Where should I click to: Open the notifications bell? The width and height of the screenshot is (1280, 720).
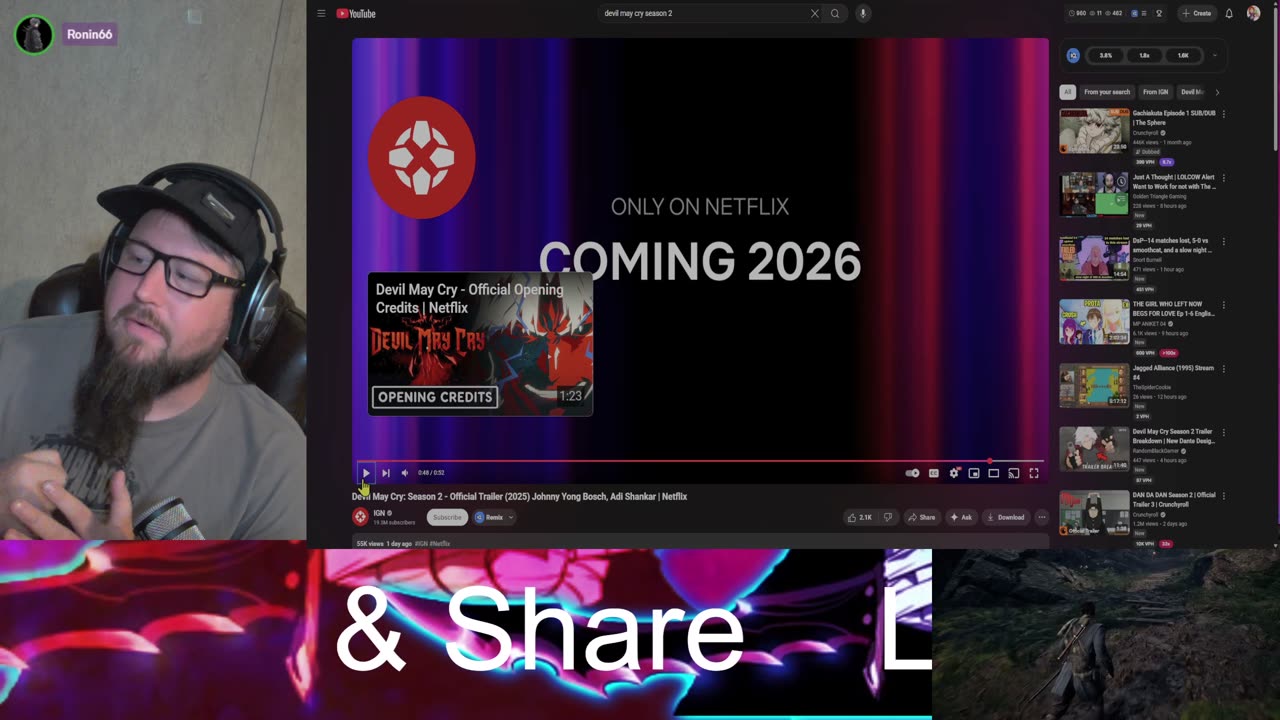coord(1229,13)
